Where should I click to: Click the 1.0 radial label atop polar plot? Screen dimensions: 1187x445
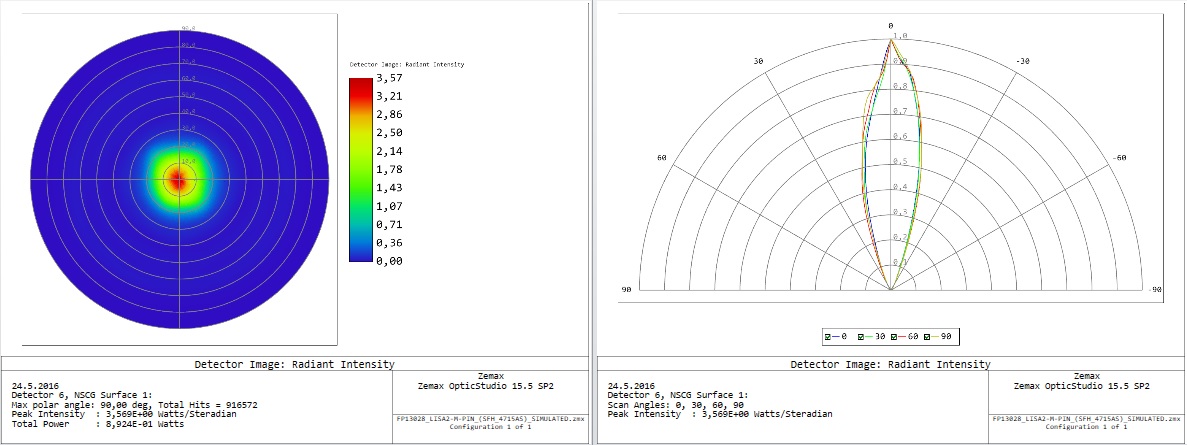(900, 36)
